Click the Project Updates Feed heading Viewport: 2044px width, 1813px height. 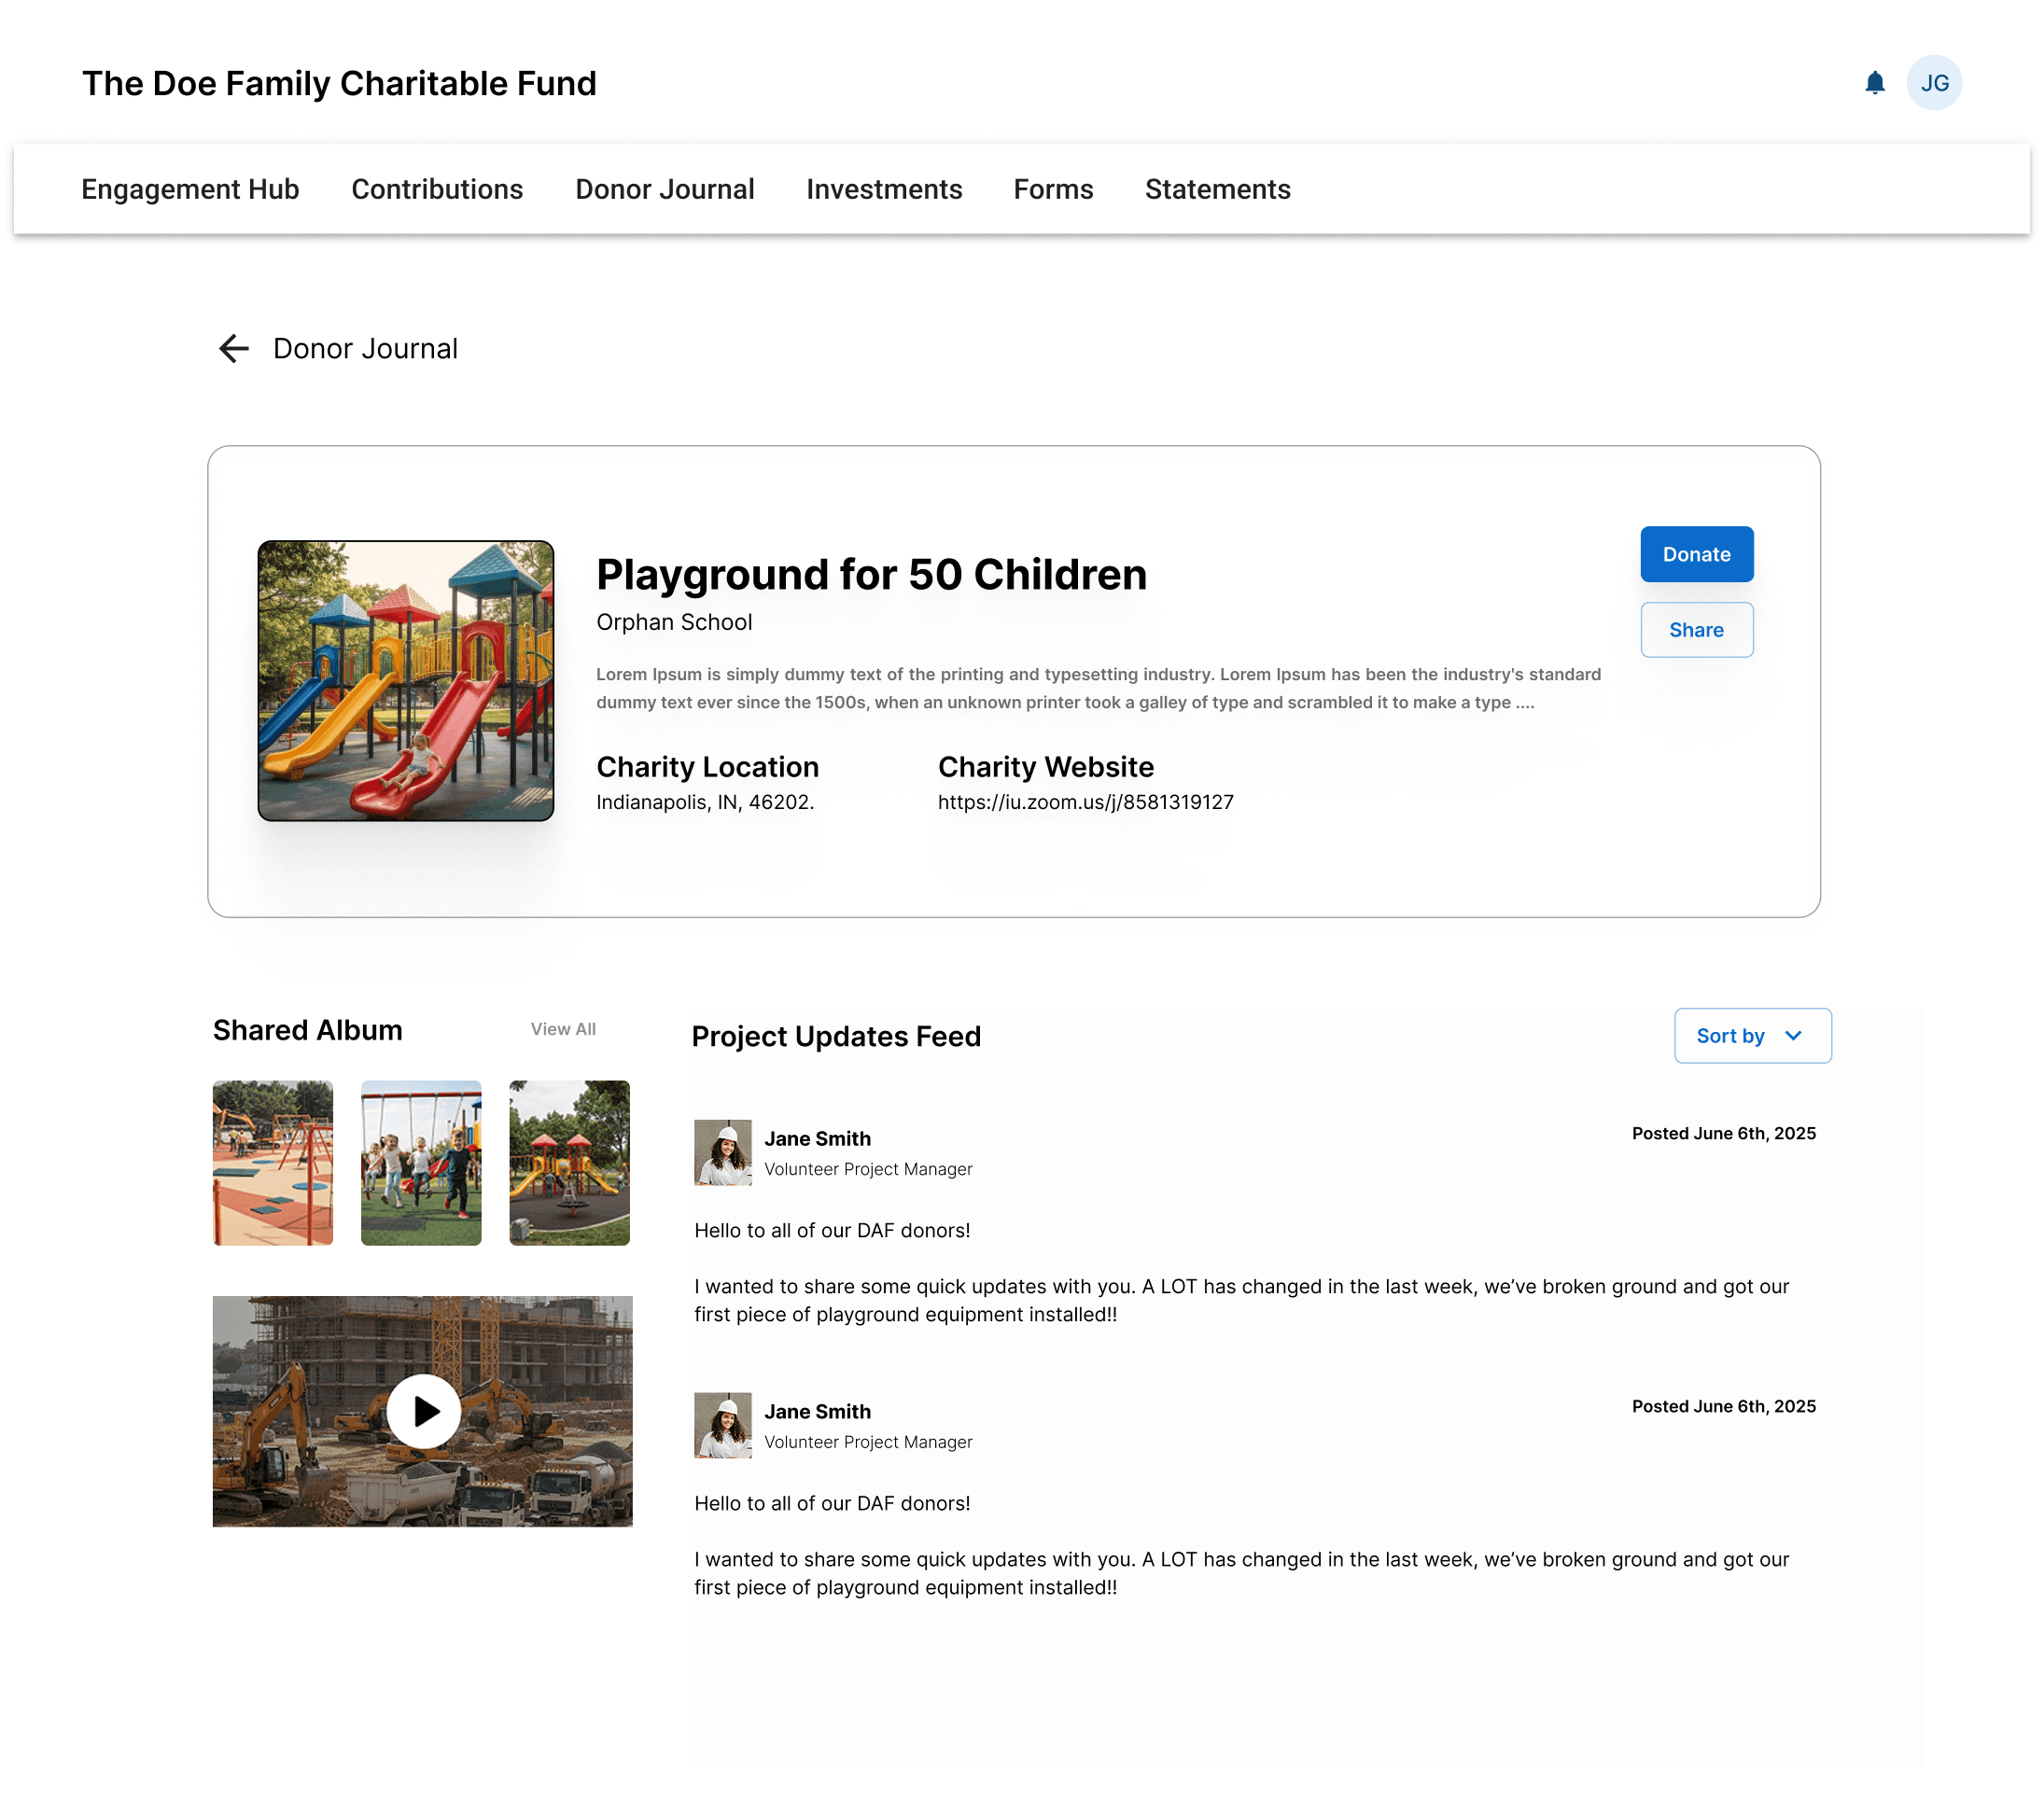836,1036
